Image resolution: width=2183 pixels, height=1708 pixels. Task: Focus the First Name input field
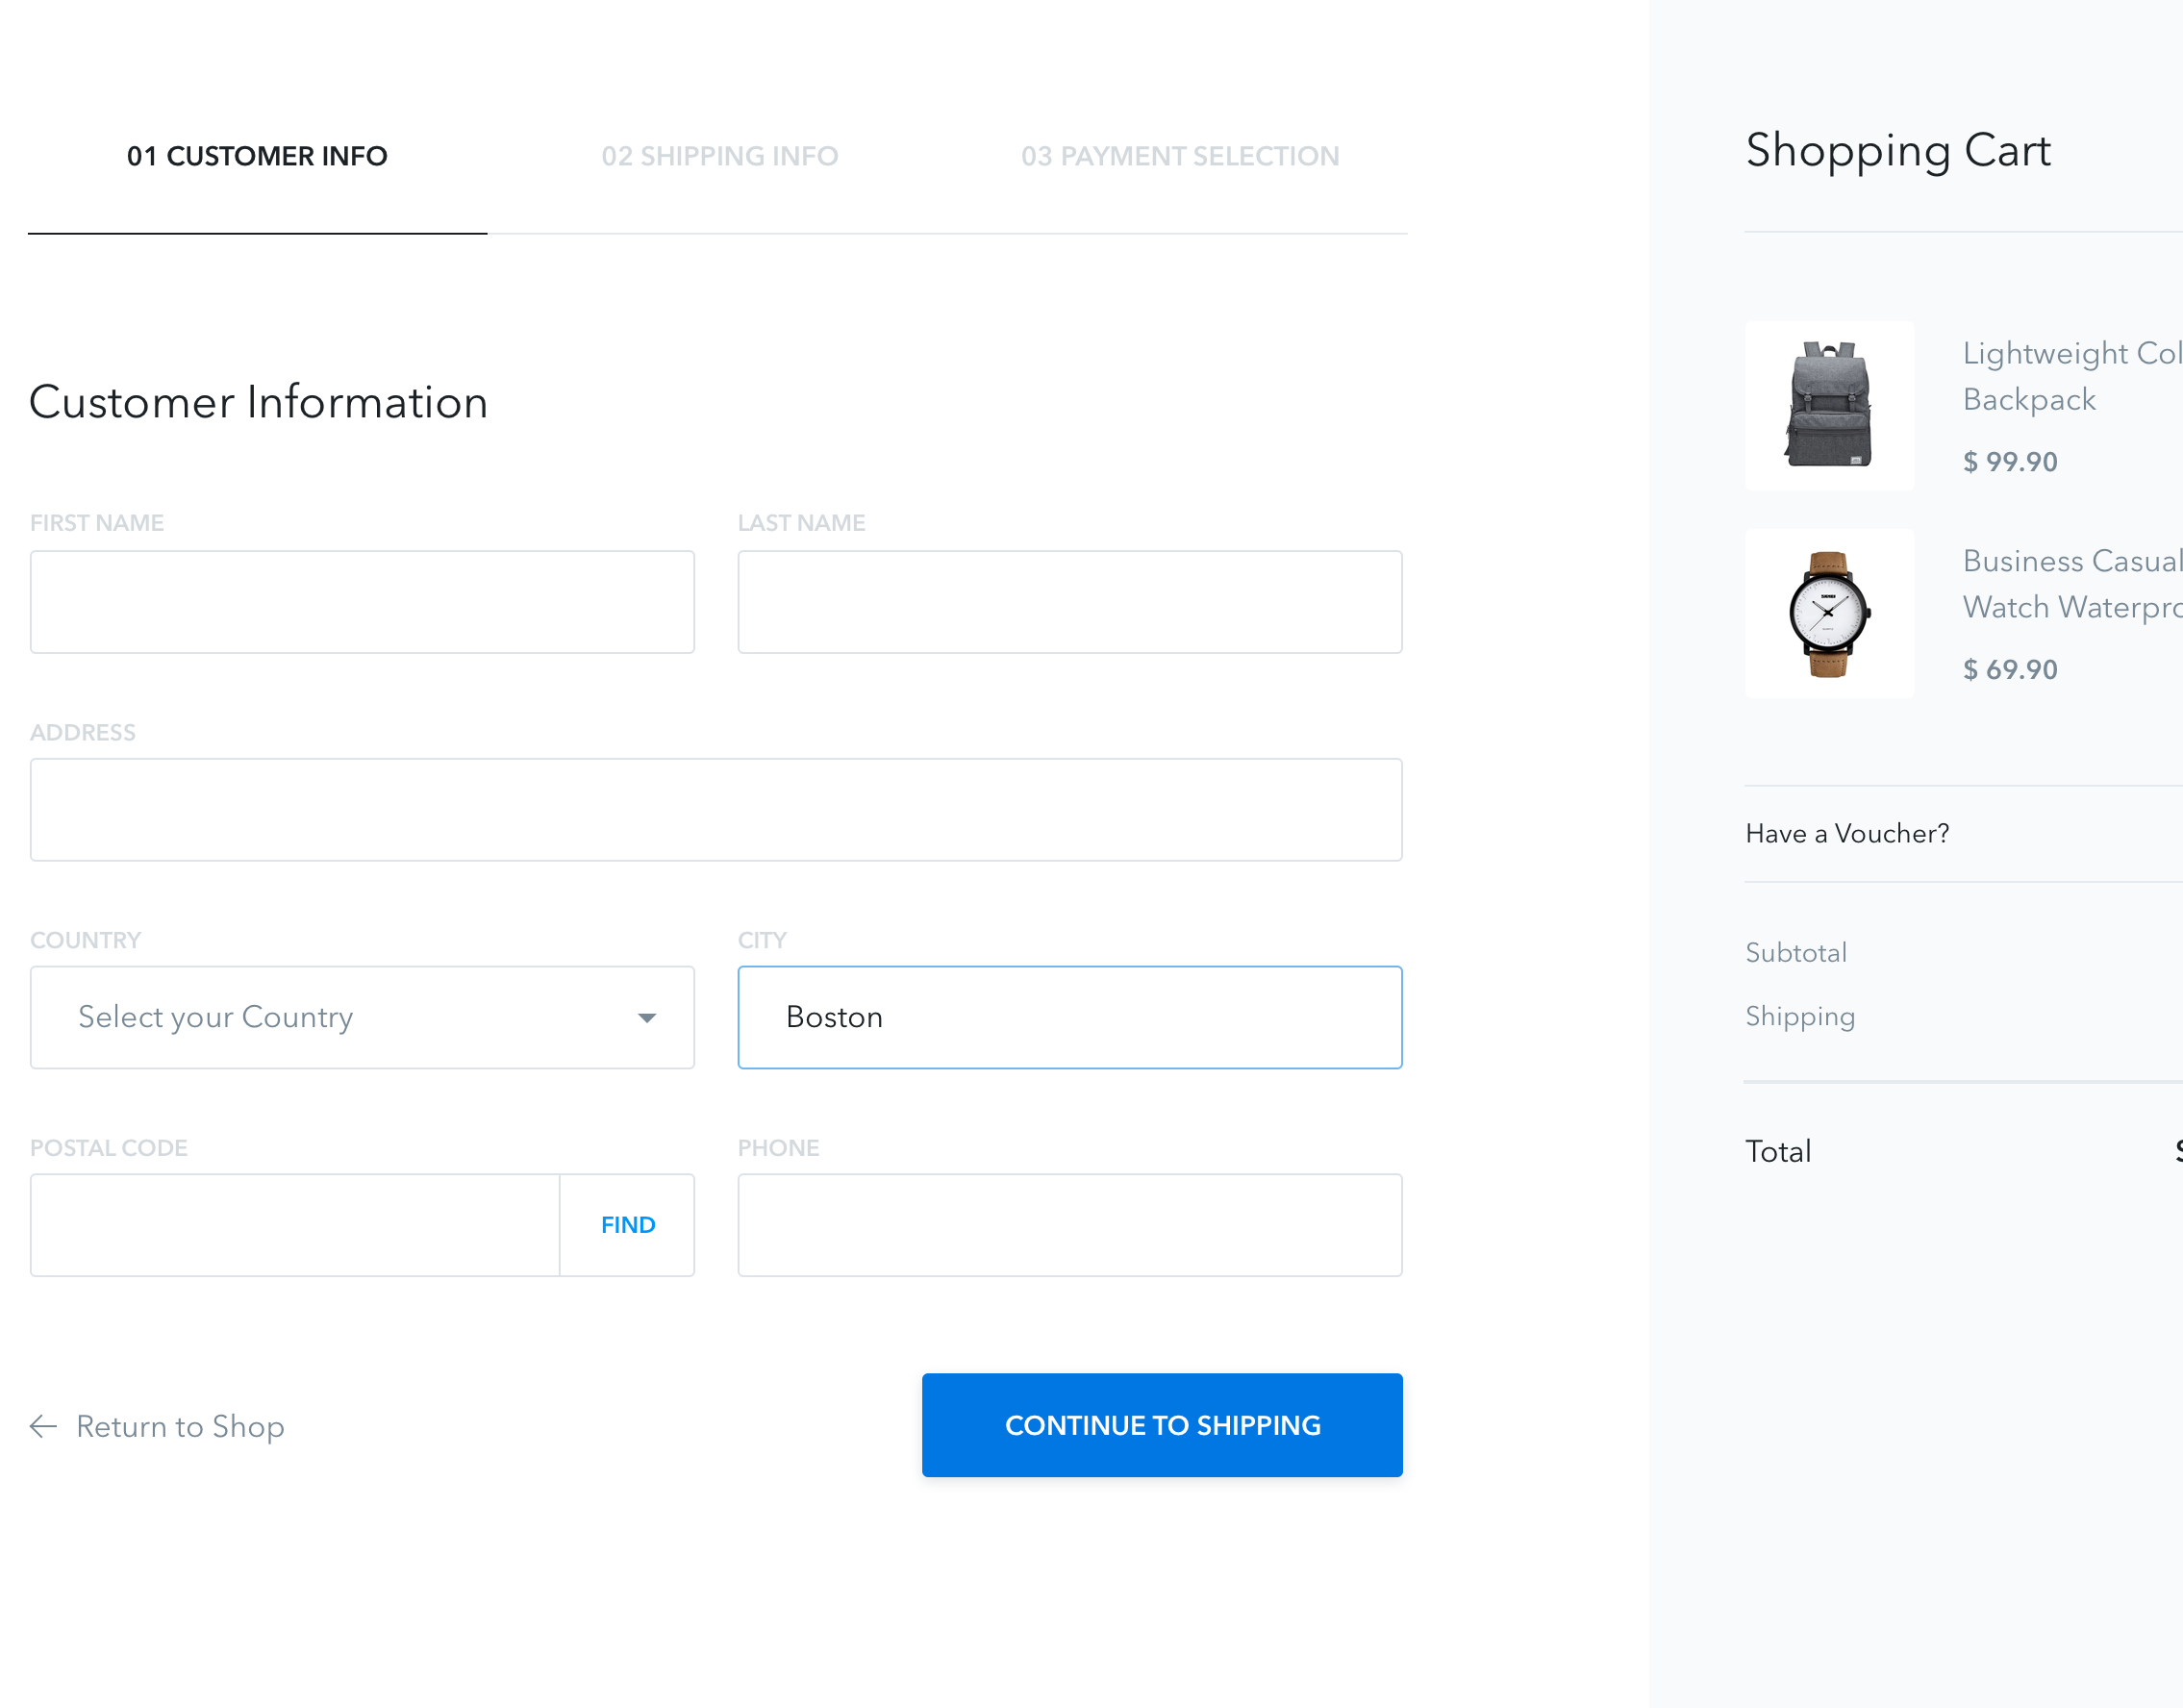[x=362, y=602]
